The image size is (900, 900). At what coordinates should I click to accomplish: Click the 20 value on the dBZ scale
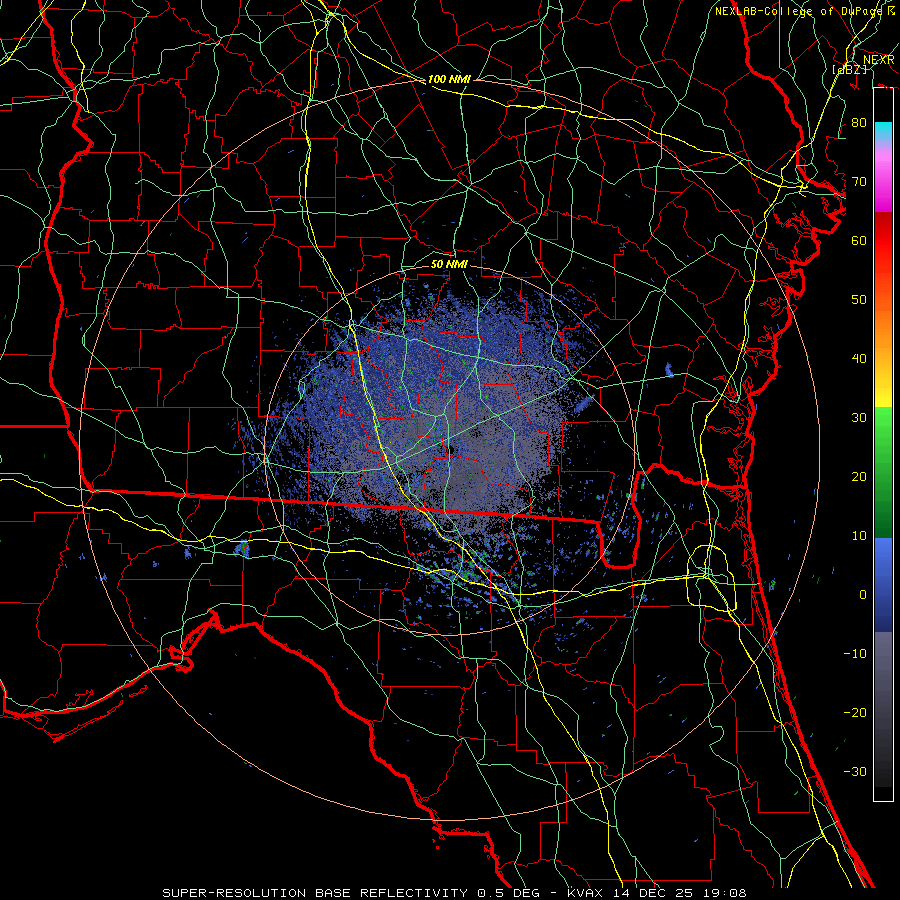click(859, 476)
